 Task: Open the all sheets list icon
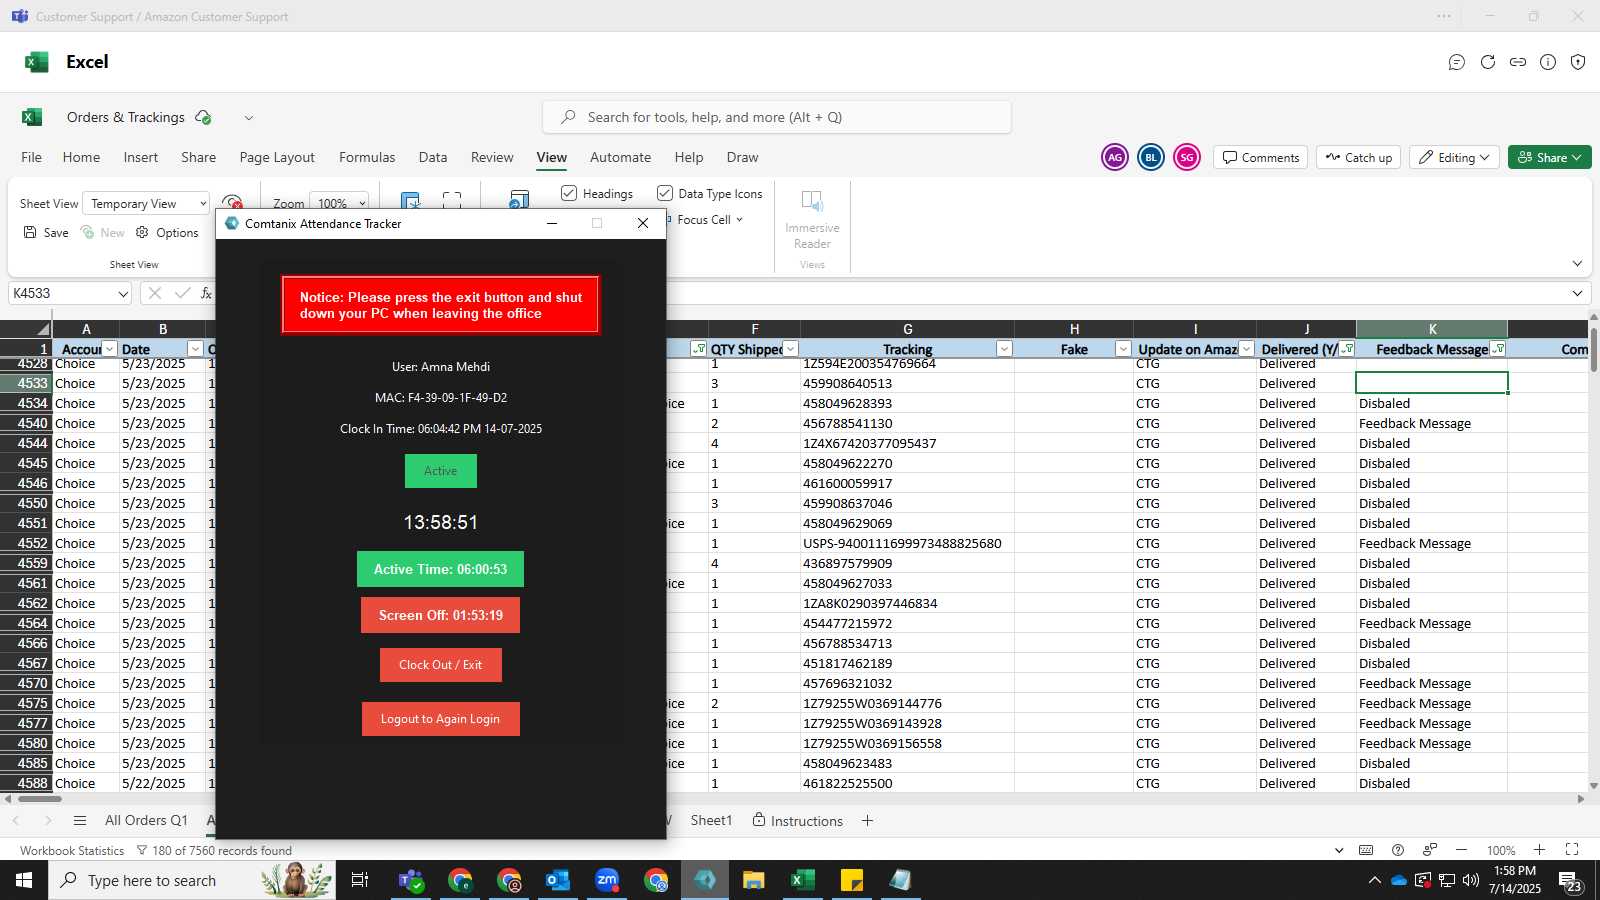[80, 821]
